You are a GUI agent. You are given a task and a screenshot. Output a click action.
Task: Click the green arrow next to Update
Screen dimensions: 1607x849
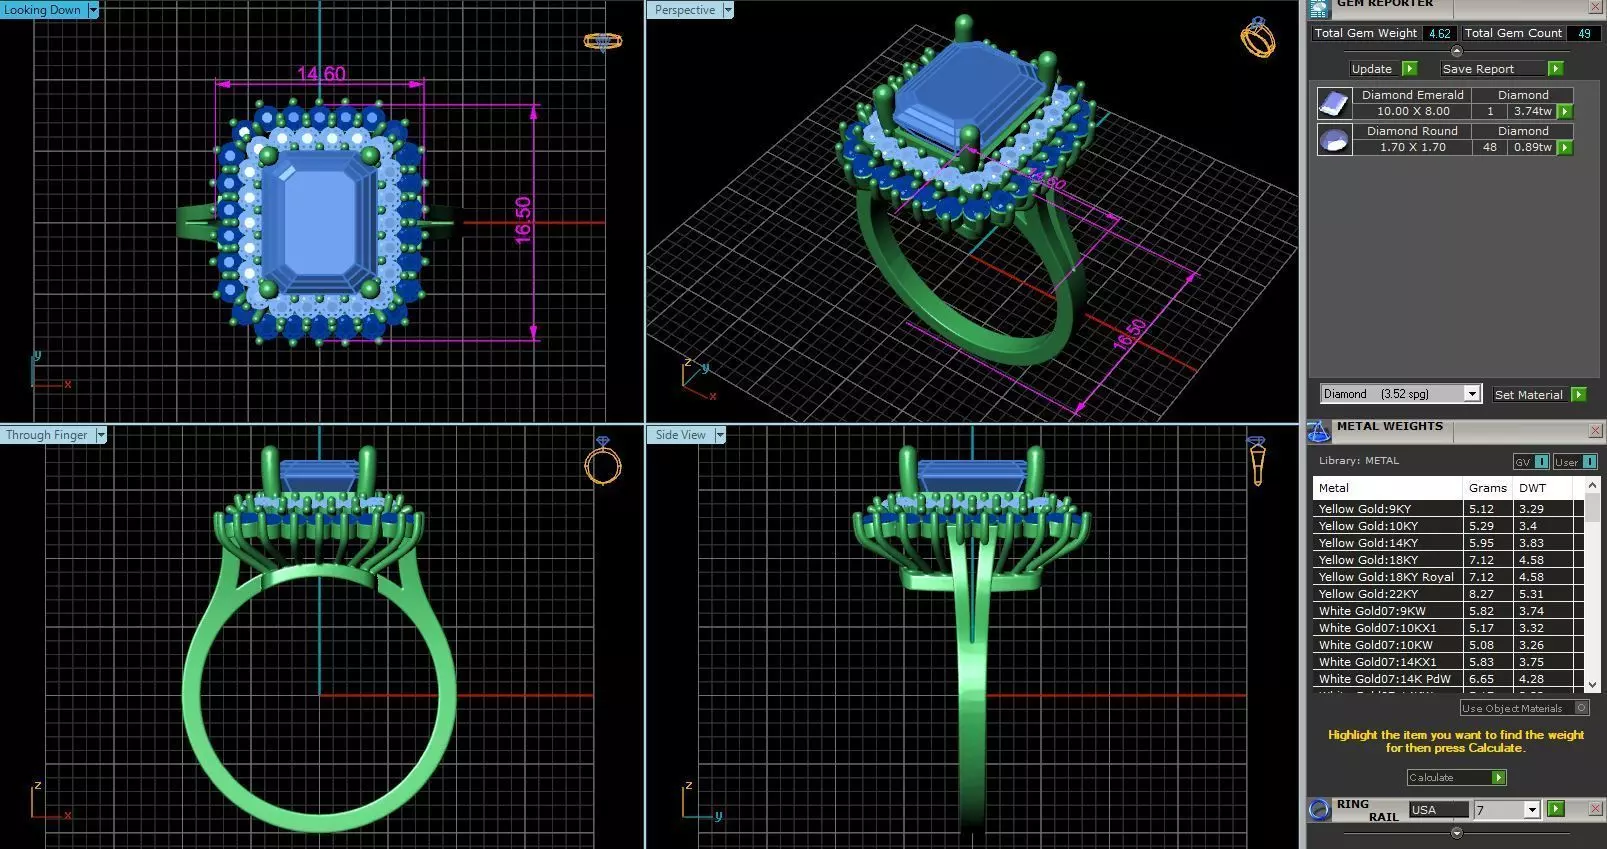[1410, 69]
